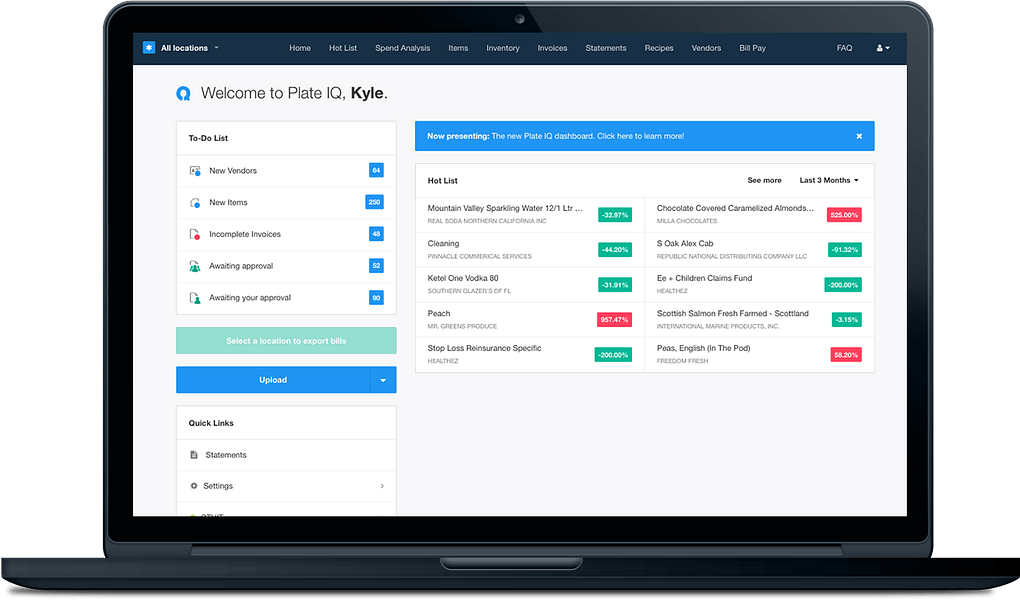The height and width of the screenshot is (600, 1020).
Task: Click the Settings gear icon in Quick Links
Action: [194, 486]
